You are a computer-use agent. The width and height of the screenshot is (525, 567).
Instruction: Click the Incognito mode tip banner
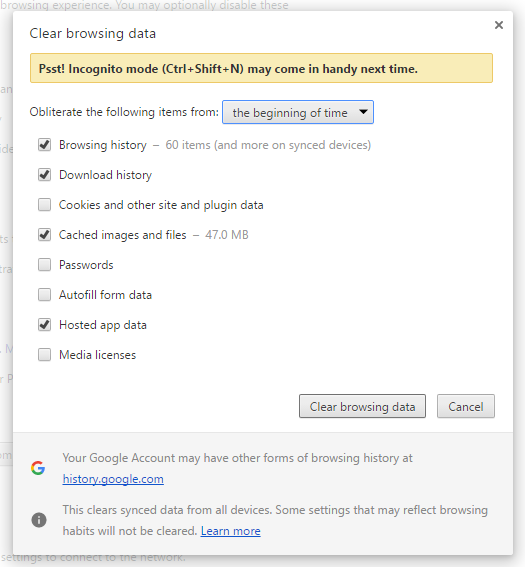[x=261, y=68]
